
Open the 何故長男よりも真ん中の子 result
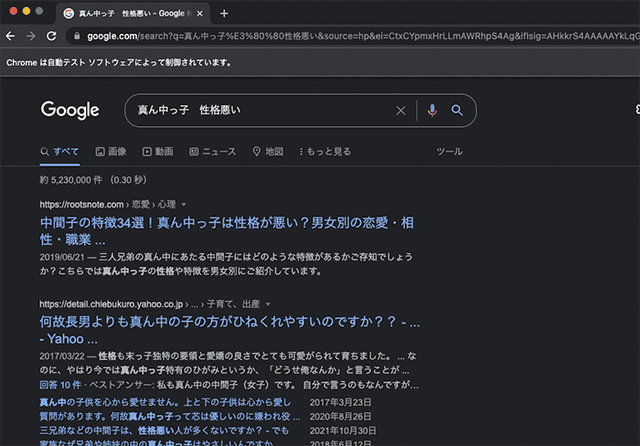tap(230, 330)
